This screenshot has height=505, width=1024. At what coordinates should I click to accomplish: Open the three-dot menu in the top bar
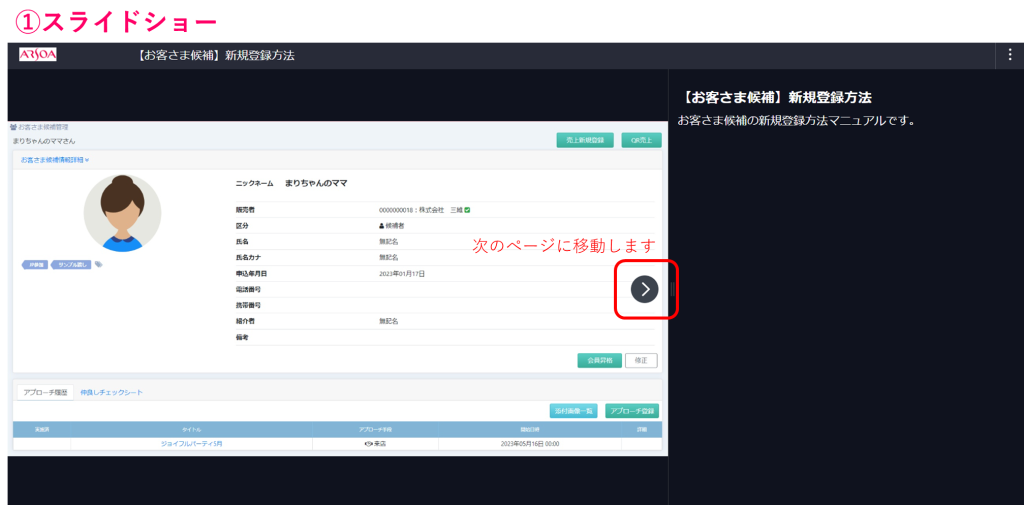(x=1010, y=55)
